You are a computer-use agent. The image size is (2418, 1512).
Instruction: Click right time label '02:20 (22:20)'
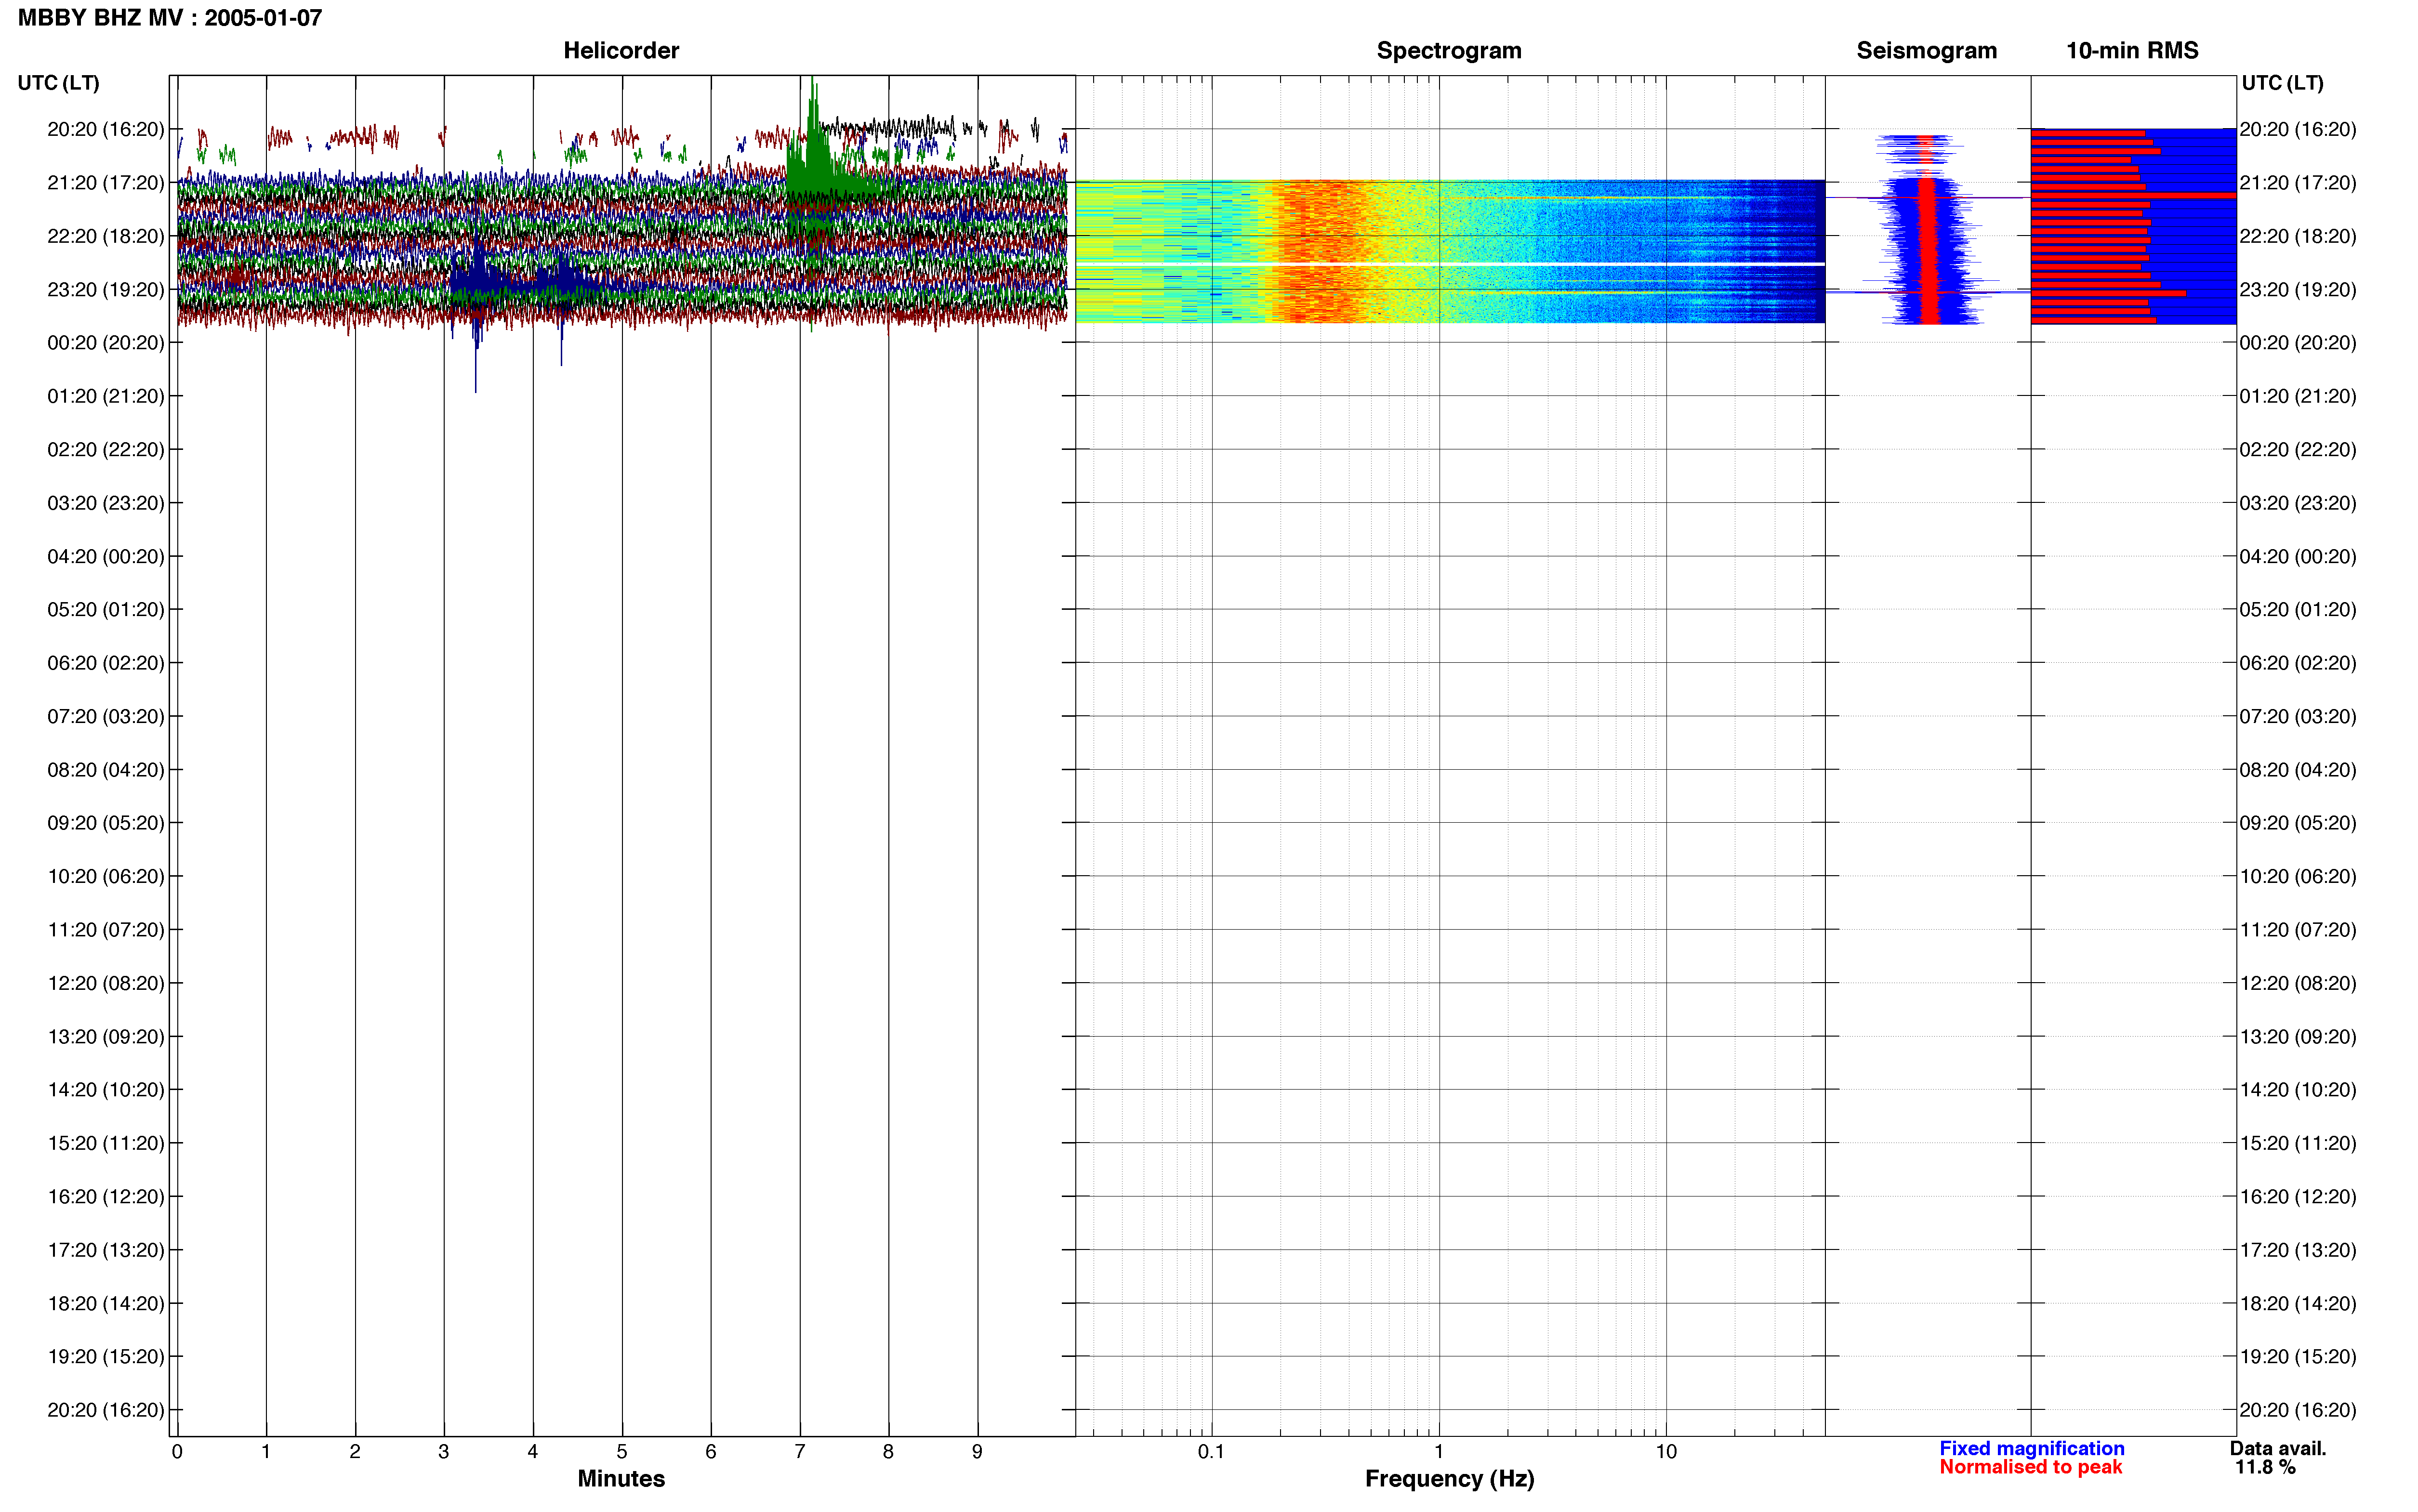(2298, 450)
